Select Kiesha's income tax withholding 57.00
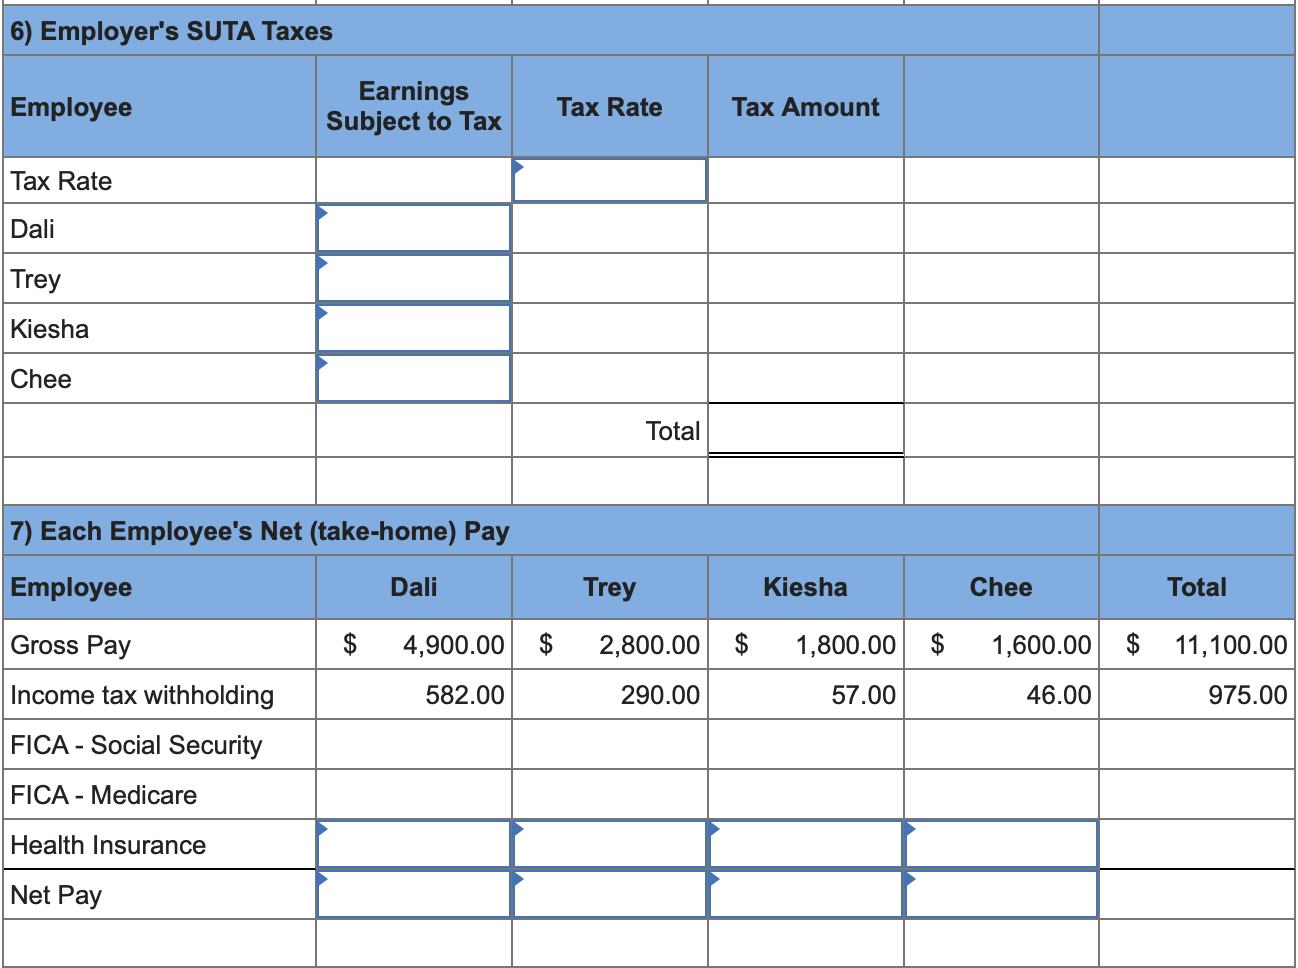This screenshot has height=968, width=1298. click(864, 695)
